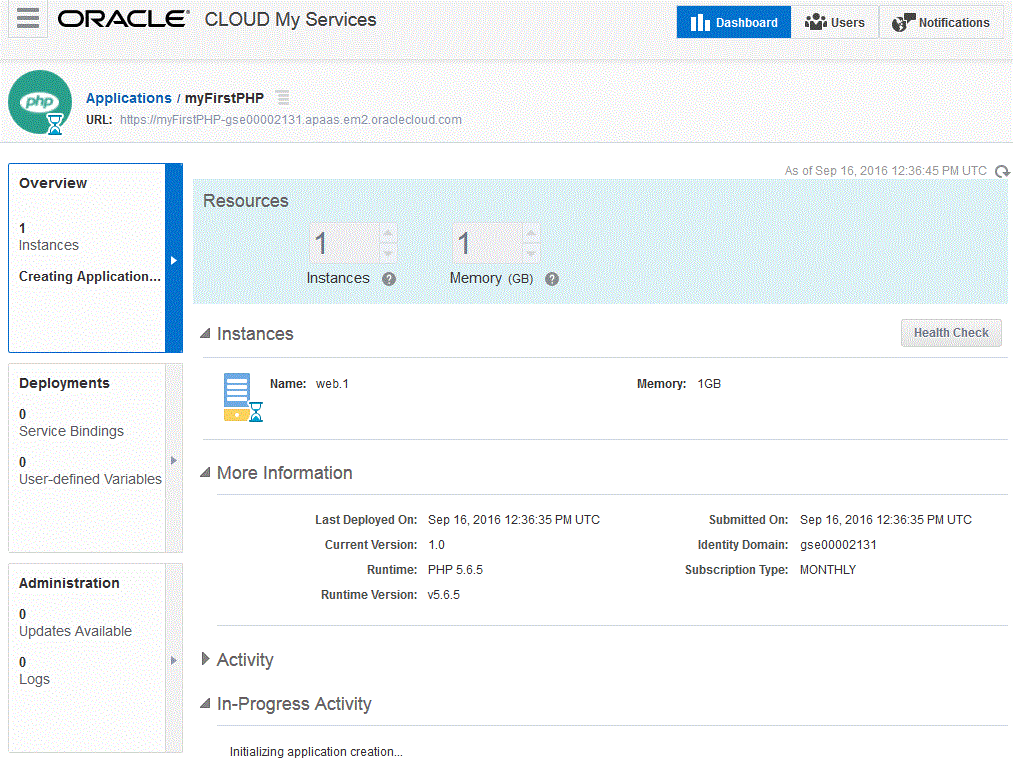Expand the Activity section
The width and height of the screenshot is (1013, 759).
205,659
